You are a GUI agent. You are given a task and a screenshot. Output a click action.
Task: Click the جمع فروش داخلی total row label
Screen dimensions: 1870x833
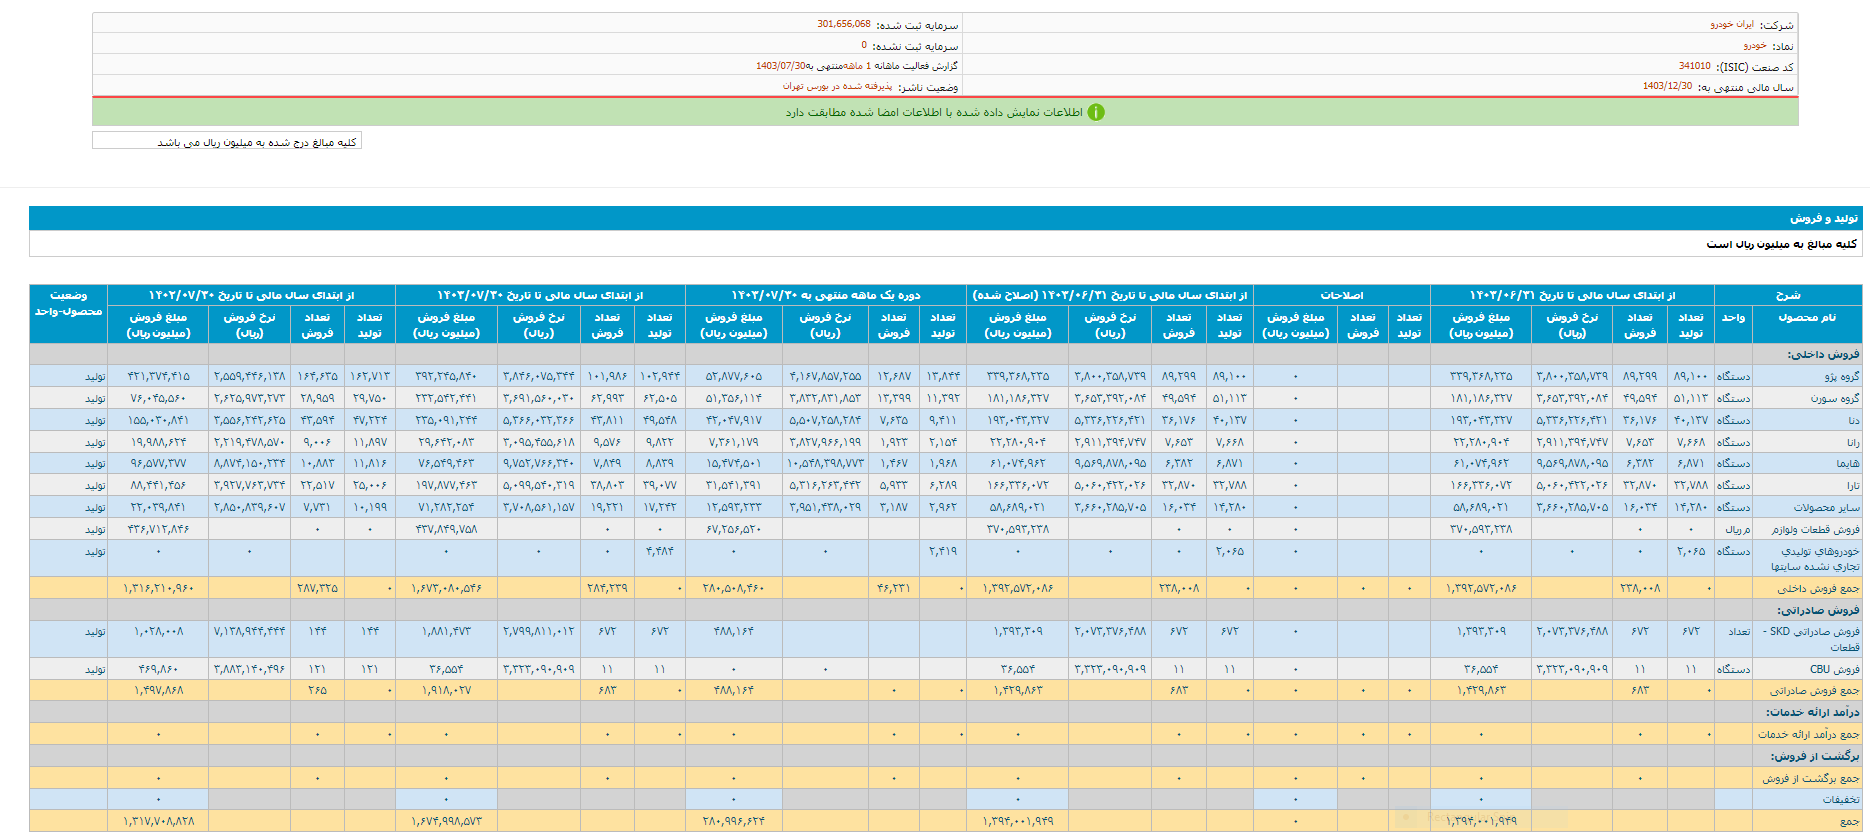1818,589
